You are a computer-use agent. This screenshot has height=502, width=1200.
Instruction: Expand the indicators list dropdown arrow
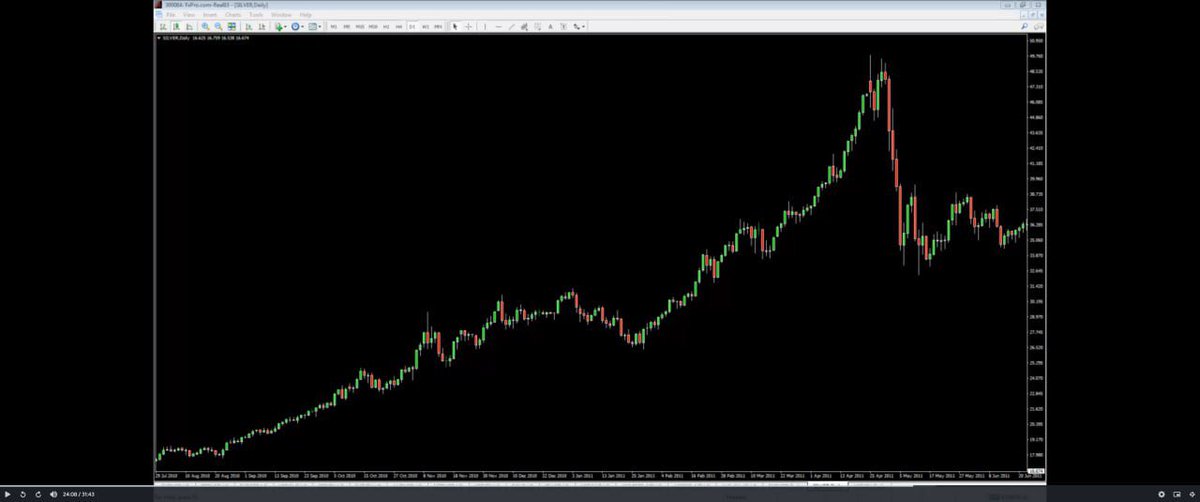tap(285, 27)
